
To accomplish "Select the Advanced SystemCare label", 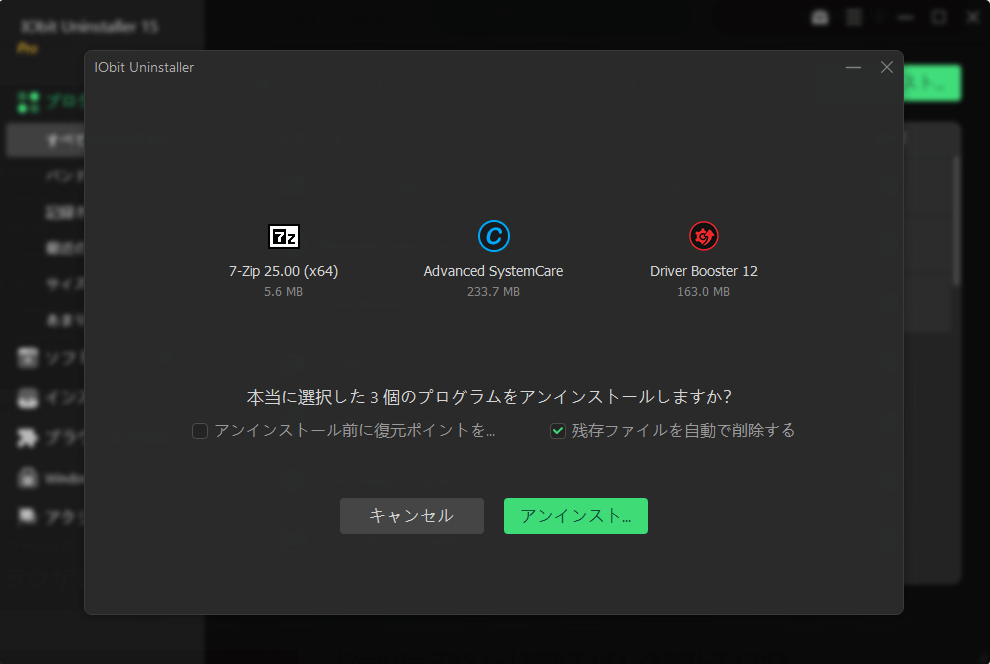I will 493,271.
